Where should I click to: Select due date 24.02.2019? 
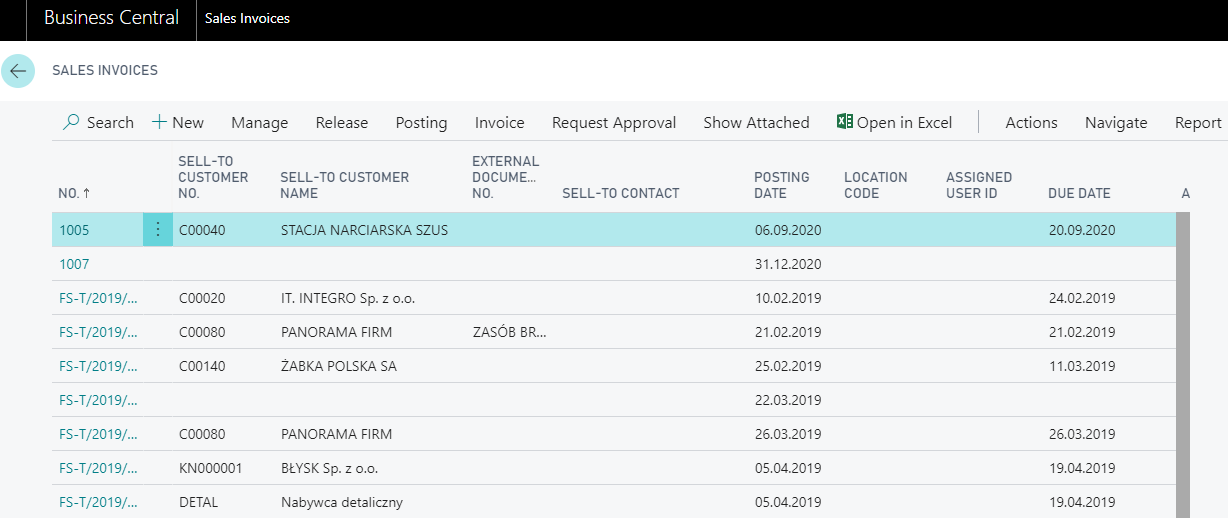point(1082,298)
